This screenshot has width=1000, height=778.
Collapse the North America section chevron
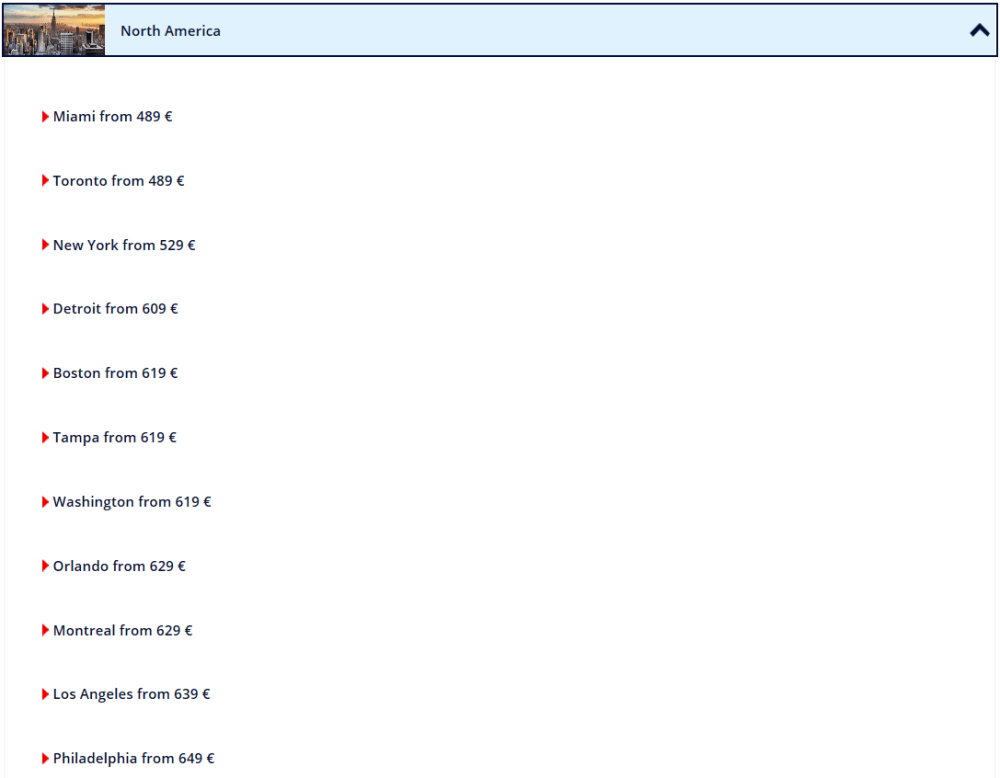click(x=978, y=31)
